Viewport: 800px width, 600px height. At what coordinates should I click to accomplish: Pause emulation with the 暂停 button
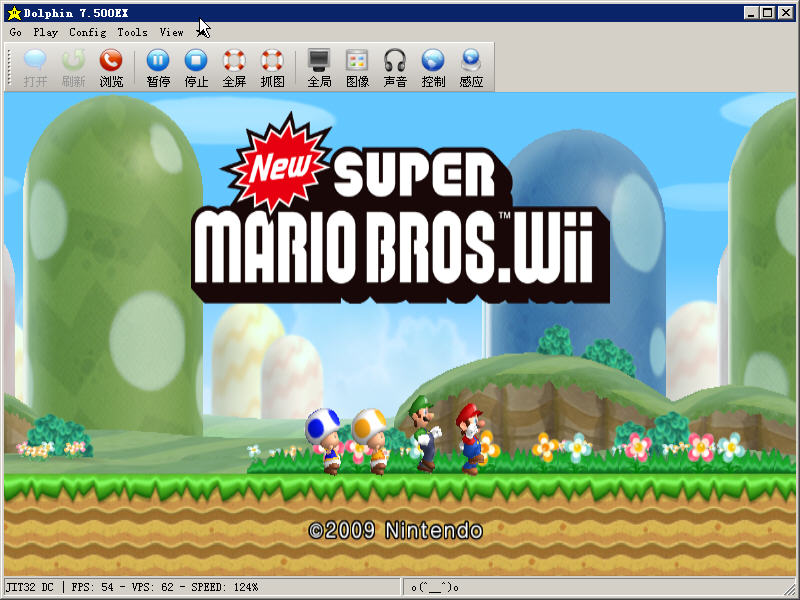[x=158, y=67]
